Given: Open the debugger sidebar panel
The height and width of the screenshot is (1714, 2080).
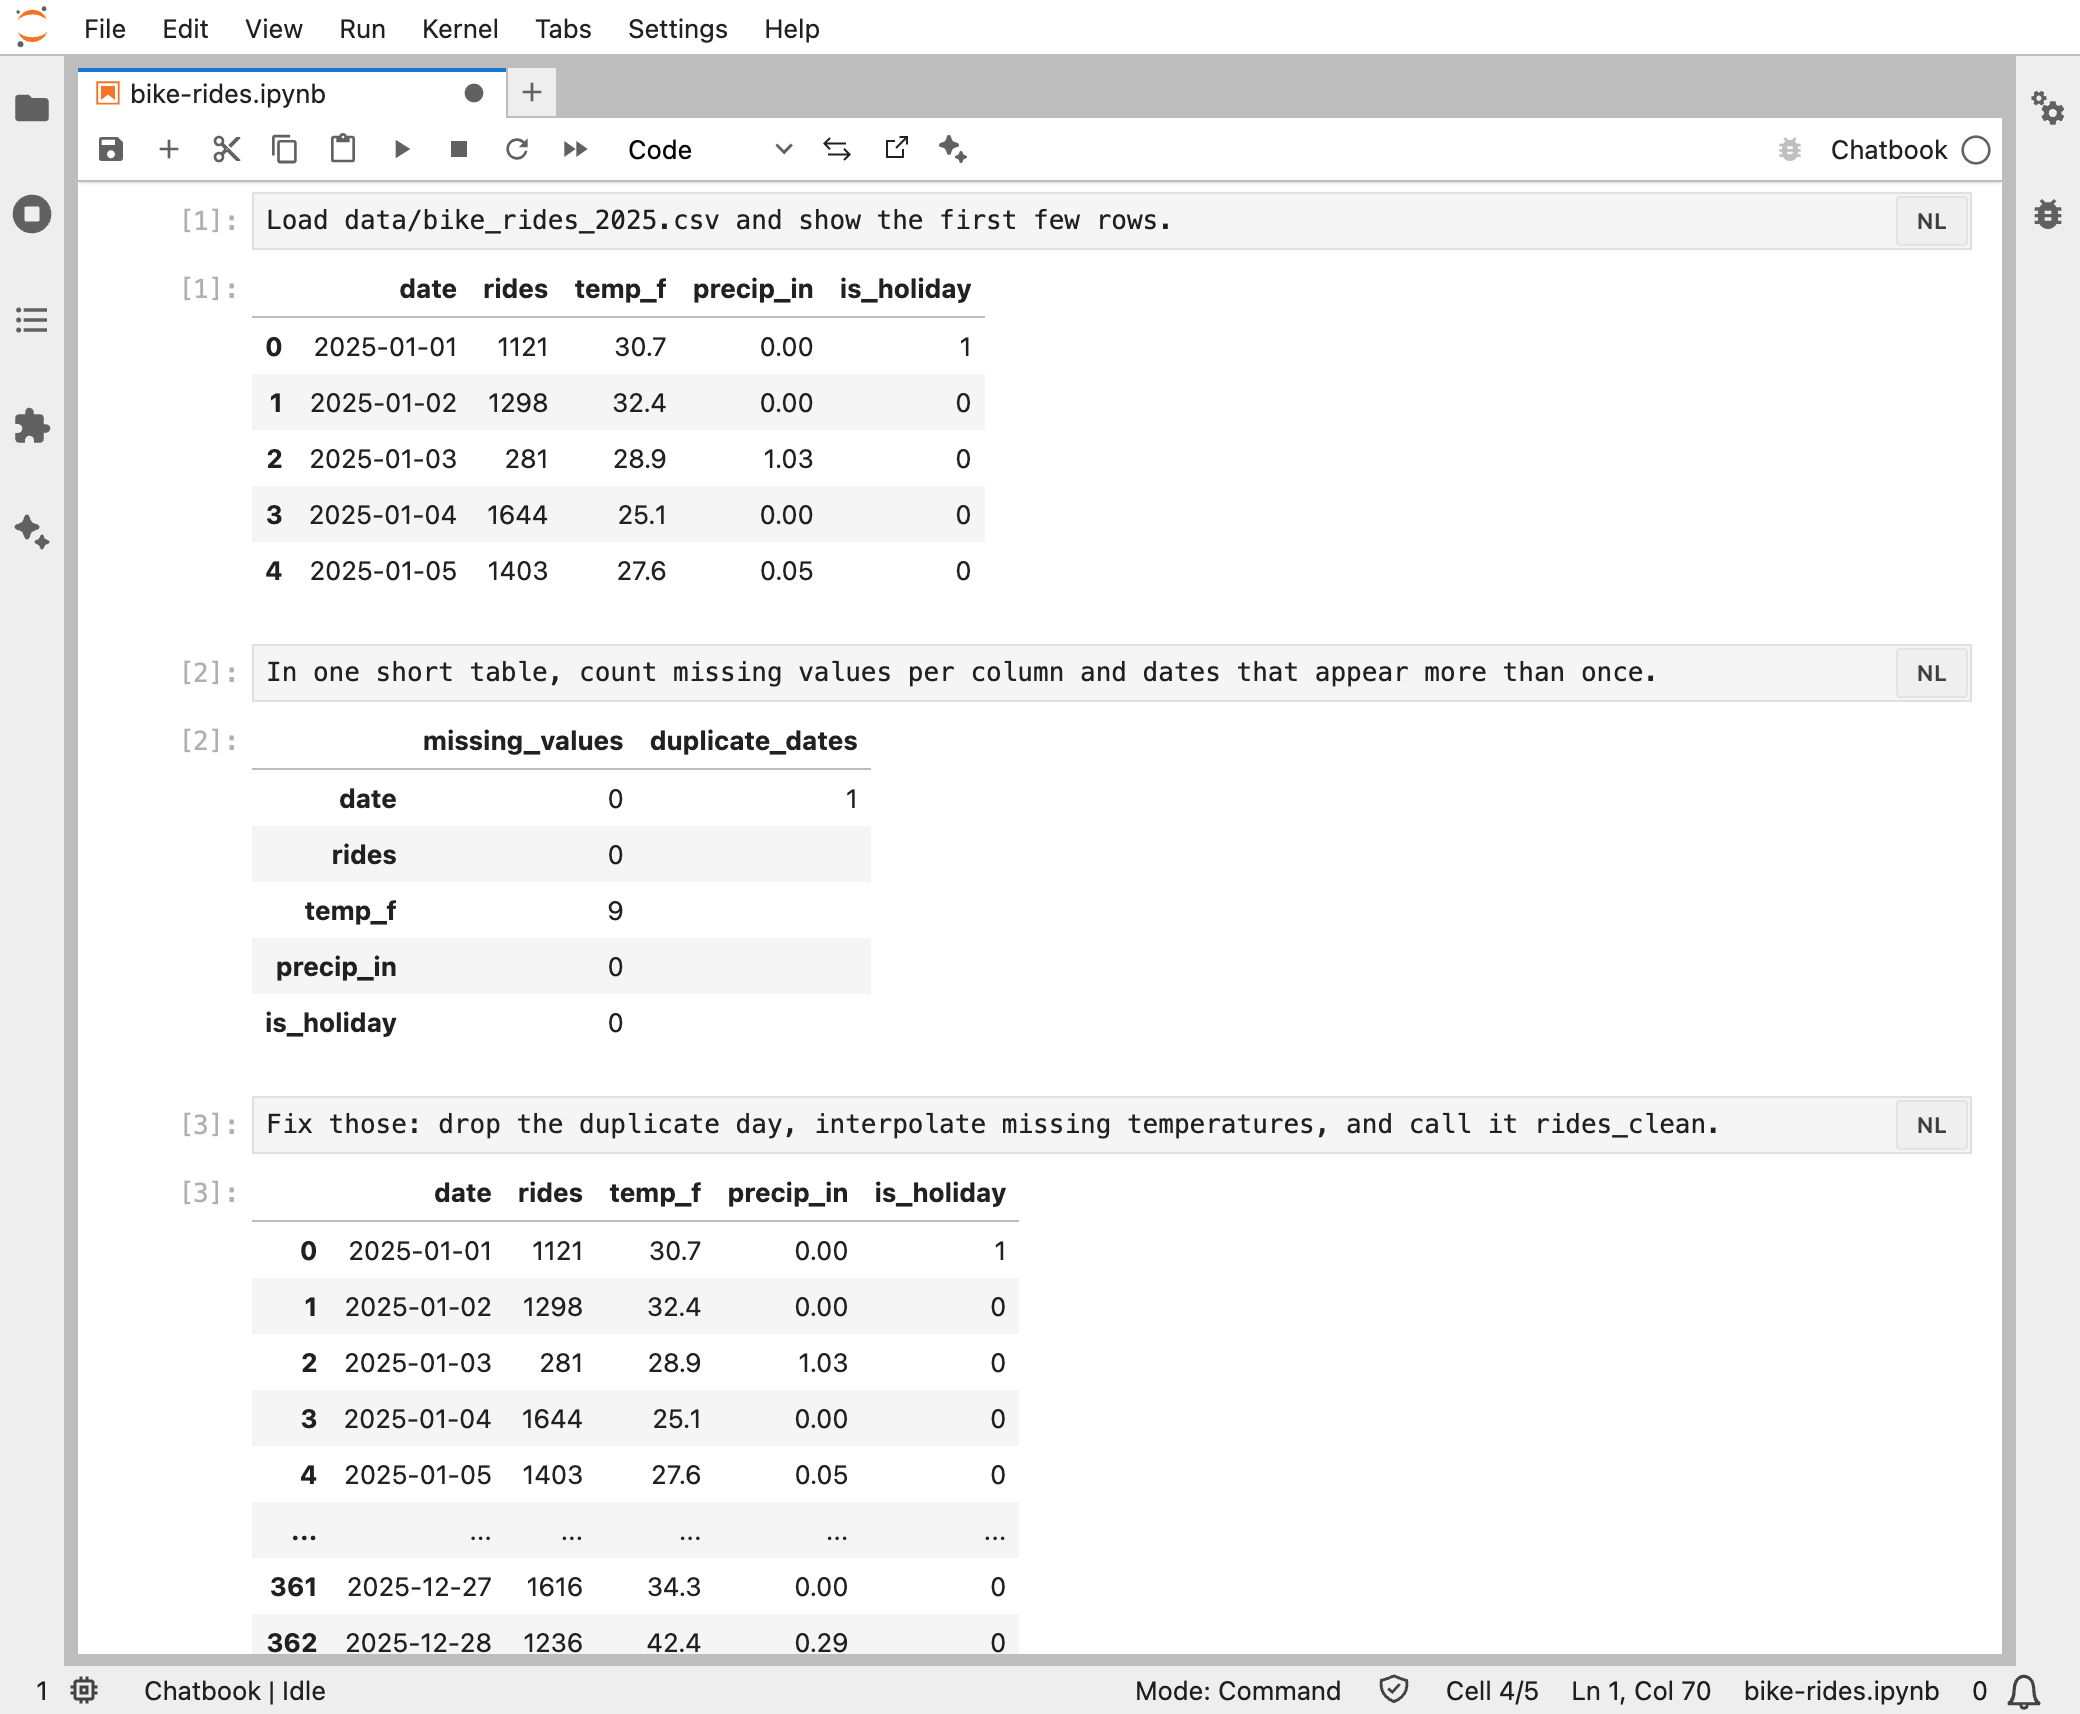Looking at the screenshot, I should pyautogui.click(x=2047, y=213).
